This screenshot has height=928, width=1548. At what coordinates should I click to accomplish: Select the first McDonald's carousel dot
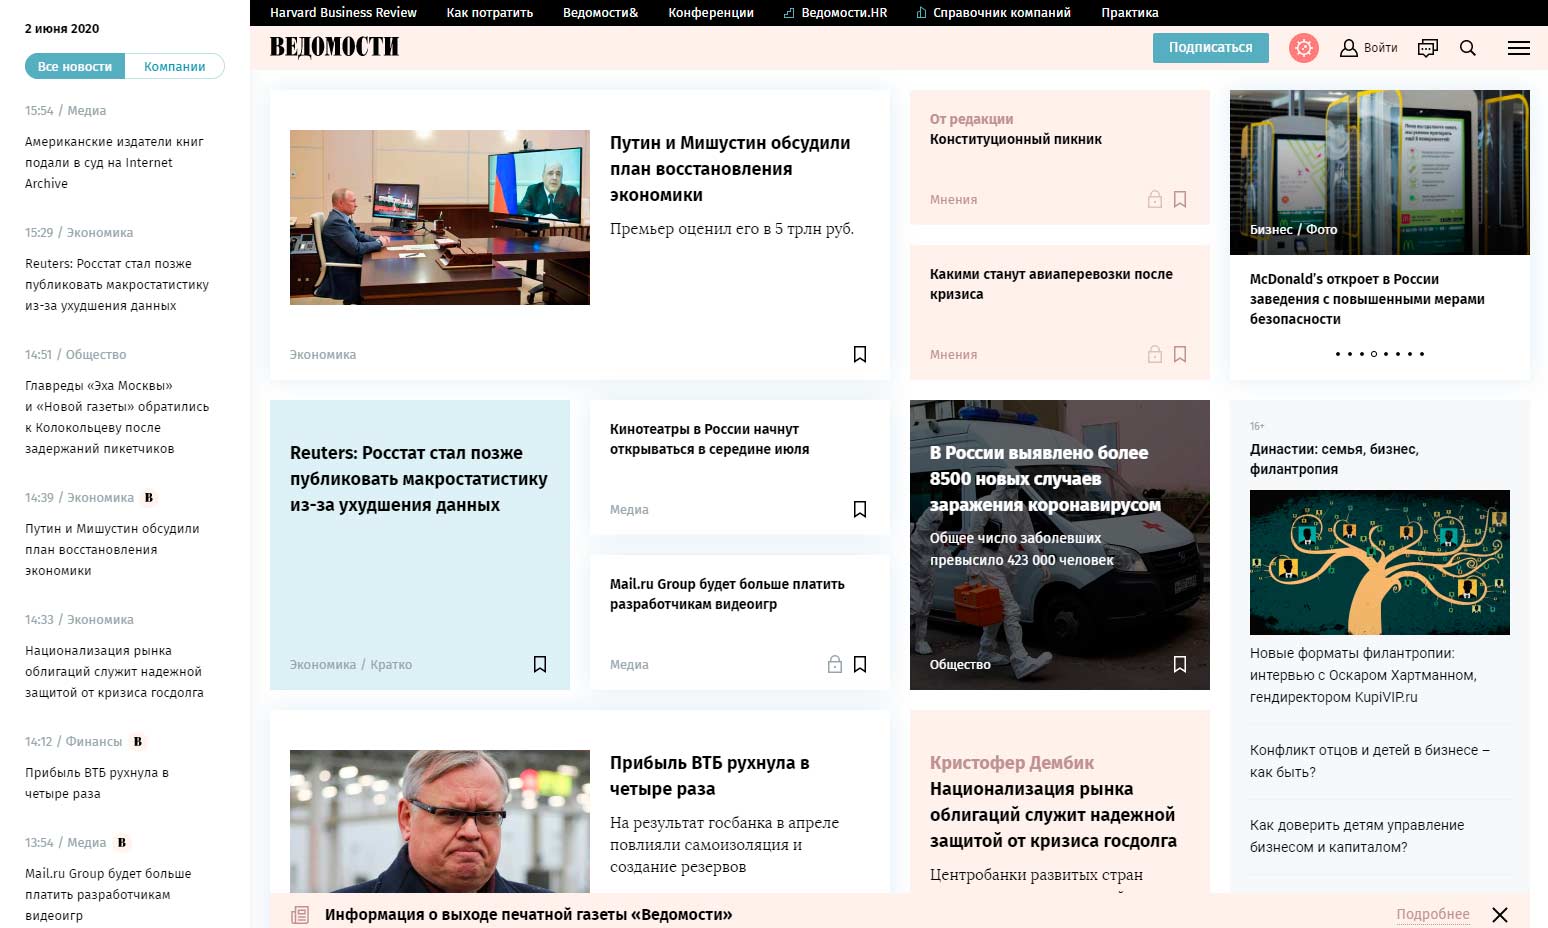pos(1338,354)
